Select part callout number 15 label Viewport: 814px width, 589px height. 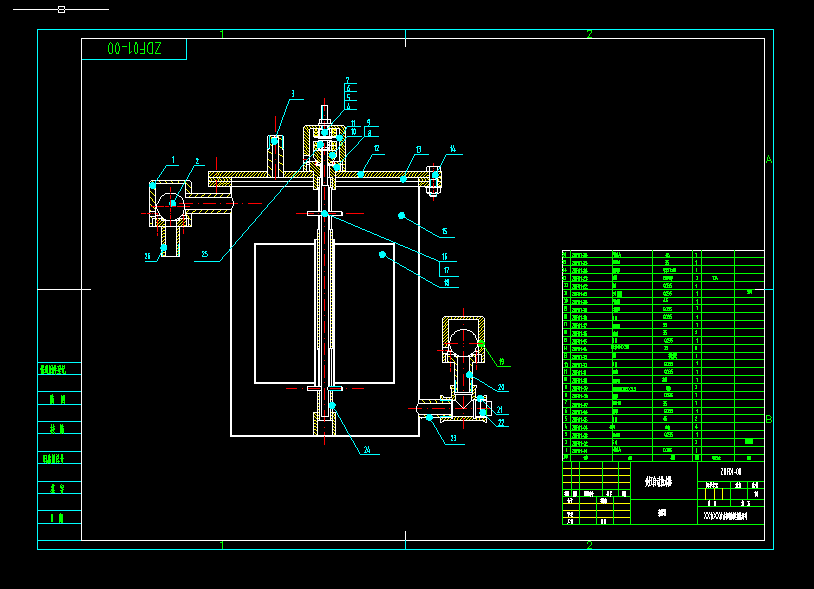click(445, 232)
